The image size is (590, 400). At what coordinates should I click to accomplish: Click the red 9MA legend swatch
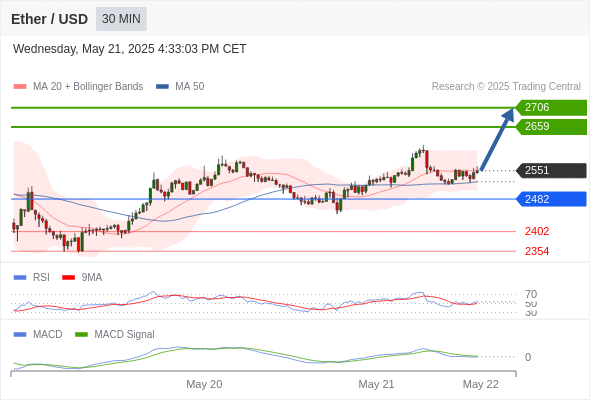[x=68, y=278]
